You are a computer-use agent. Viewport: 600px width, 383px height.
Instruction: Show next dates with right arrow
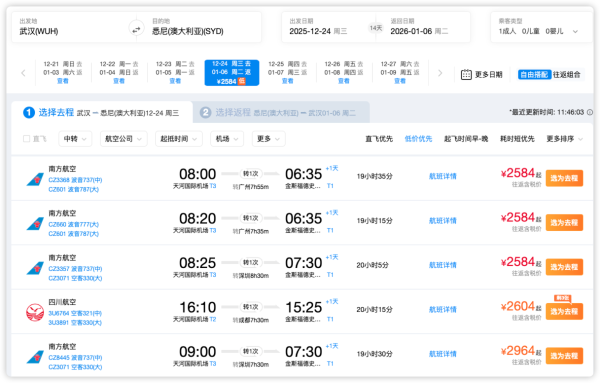coord(440,73)
